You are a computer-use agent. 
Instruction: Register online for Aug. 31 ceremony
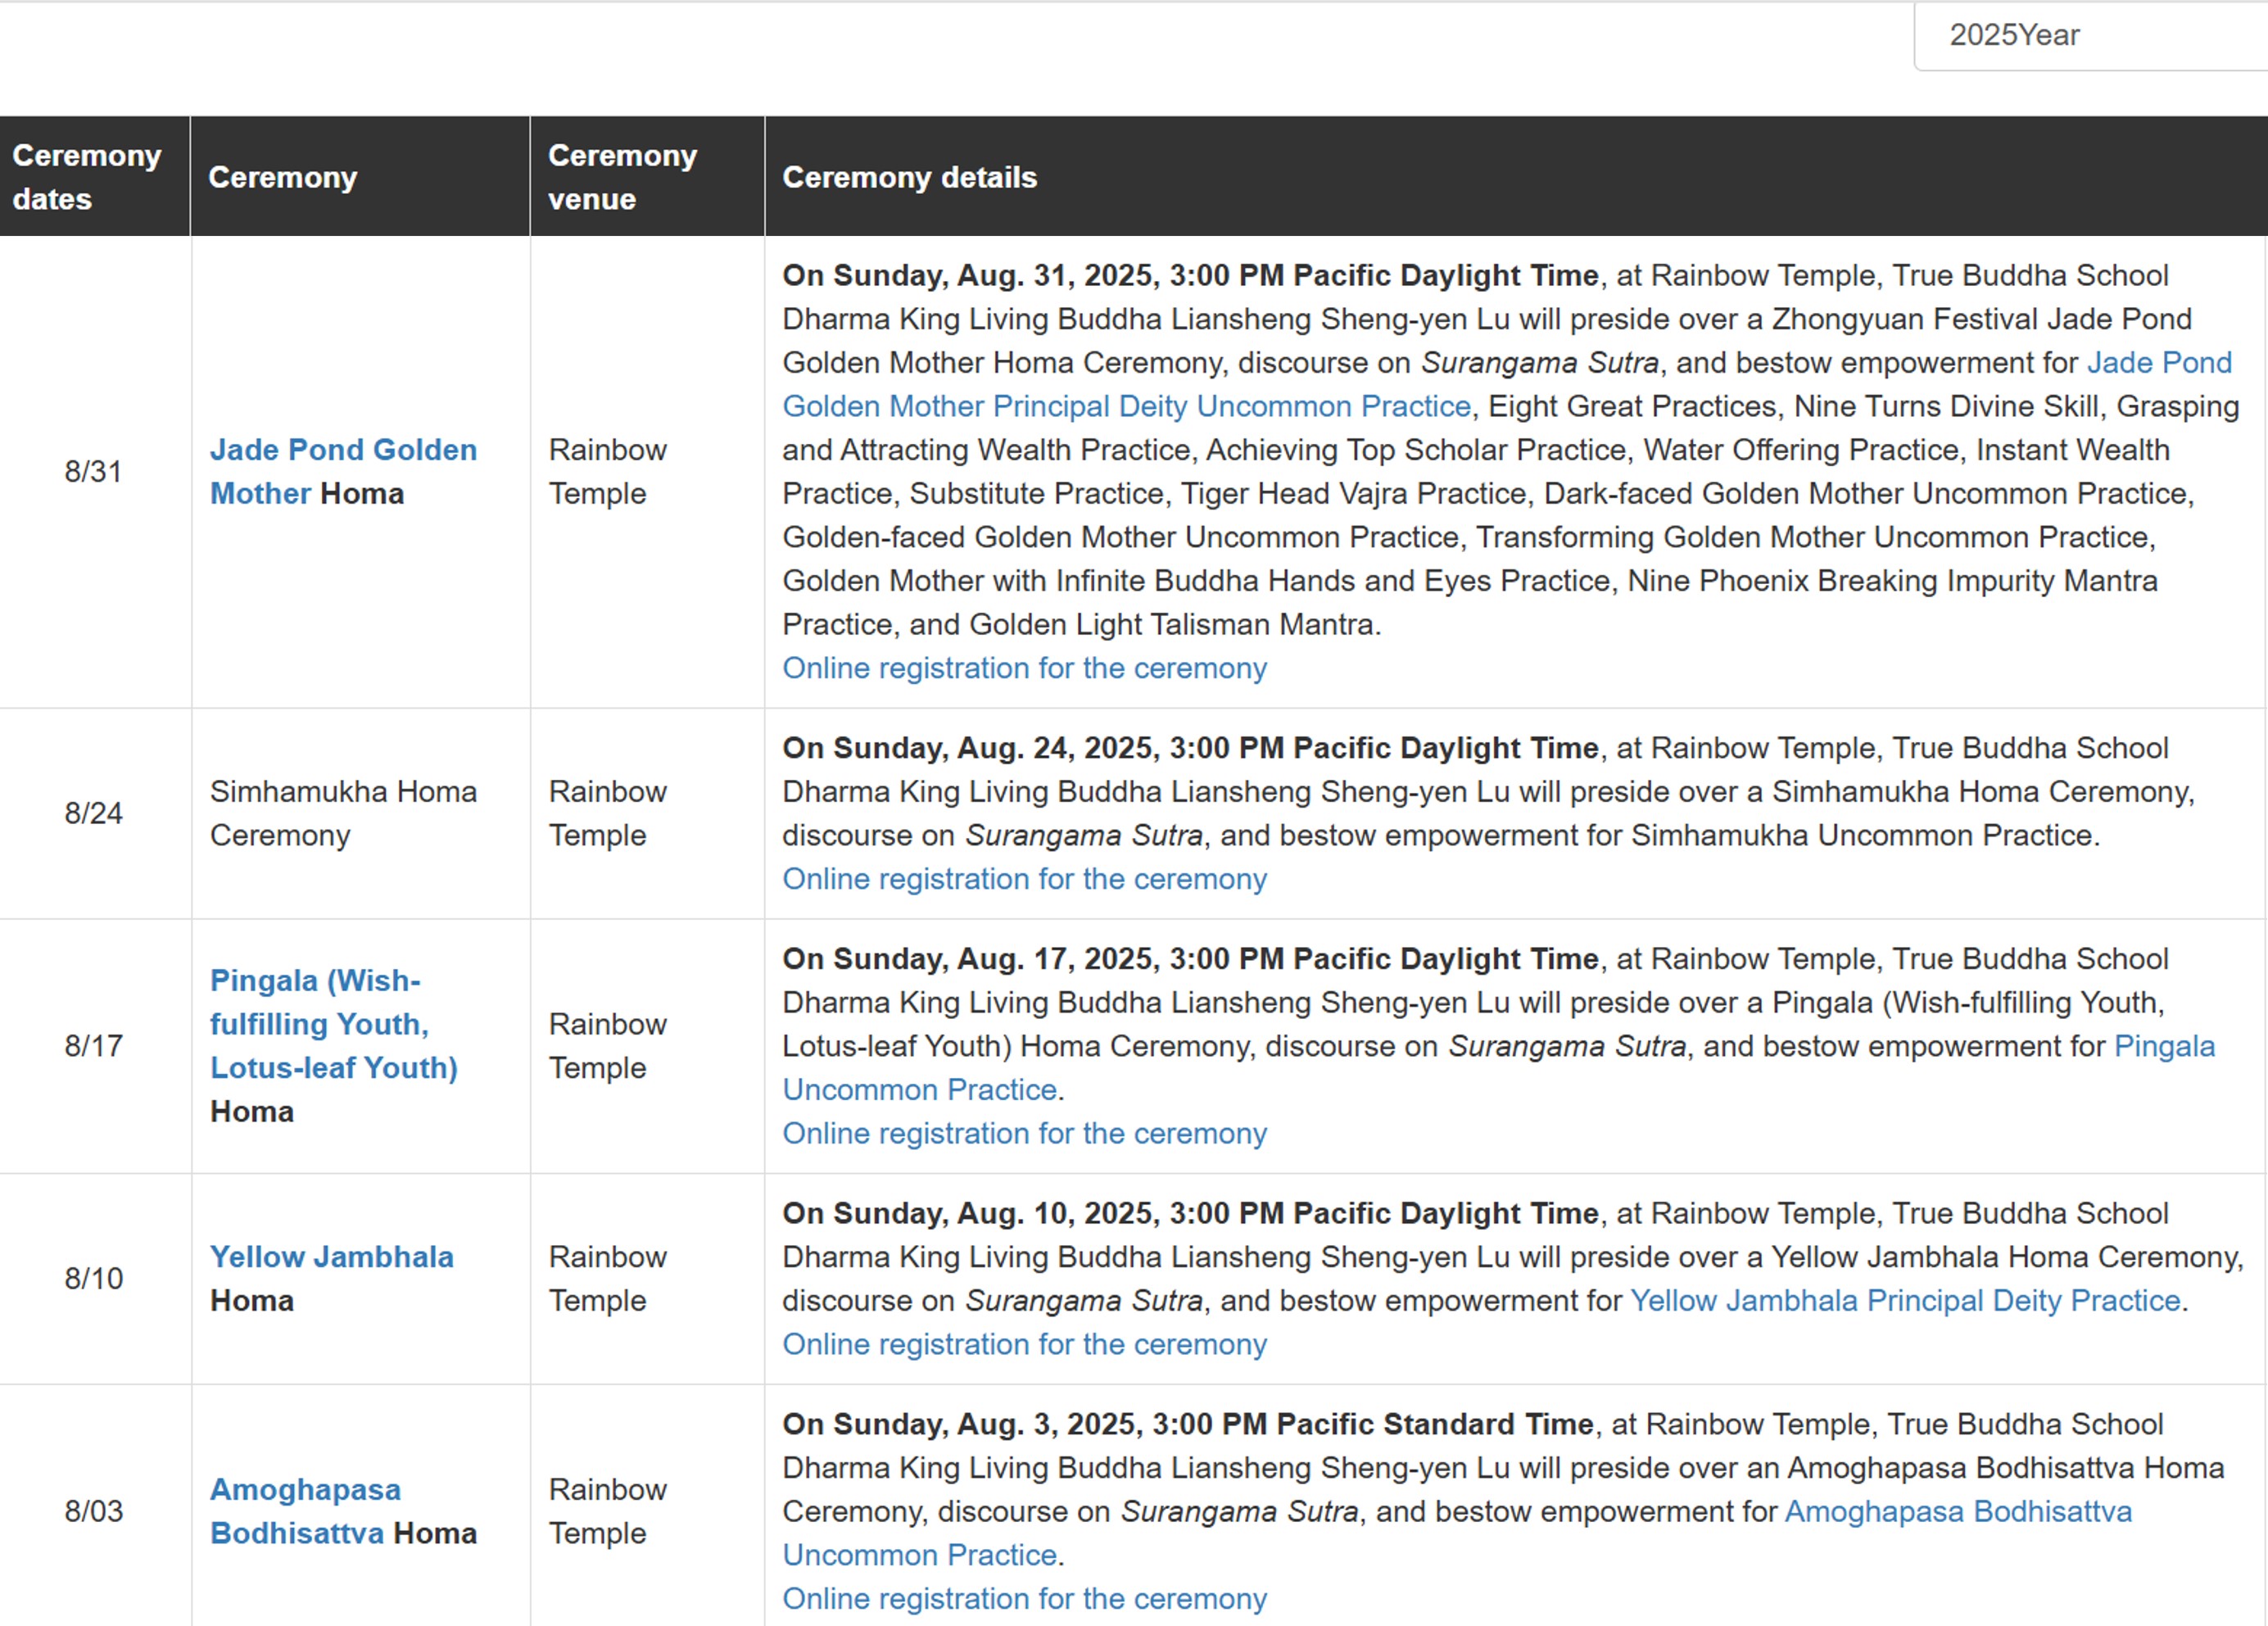(1024, 668)
